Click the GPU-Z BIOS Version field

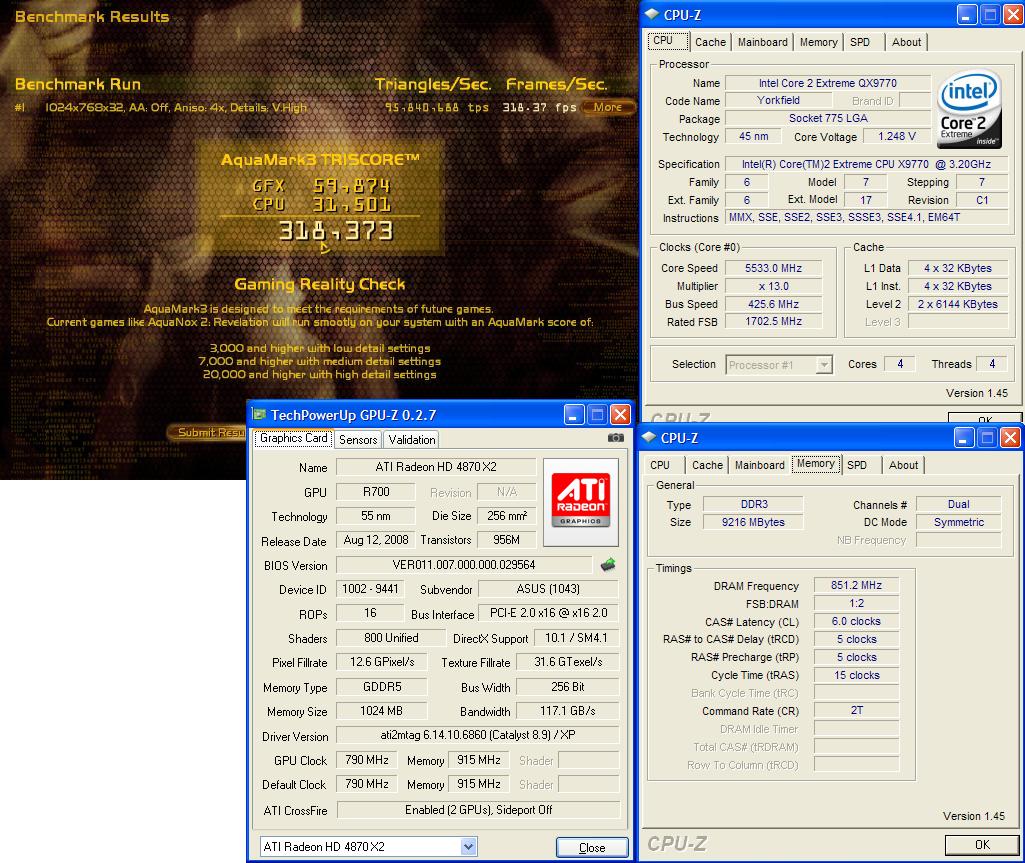pos(463,565)
